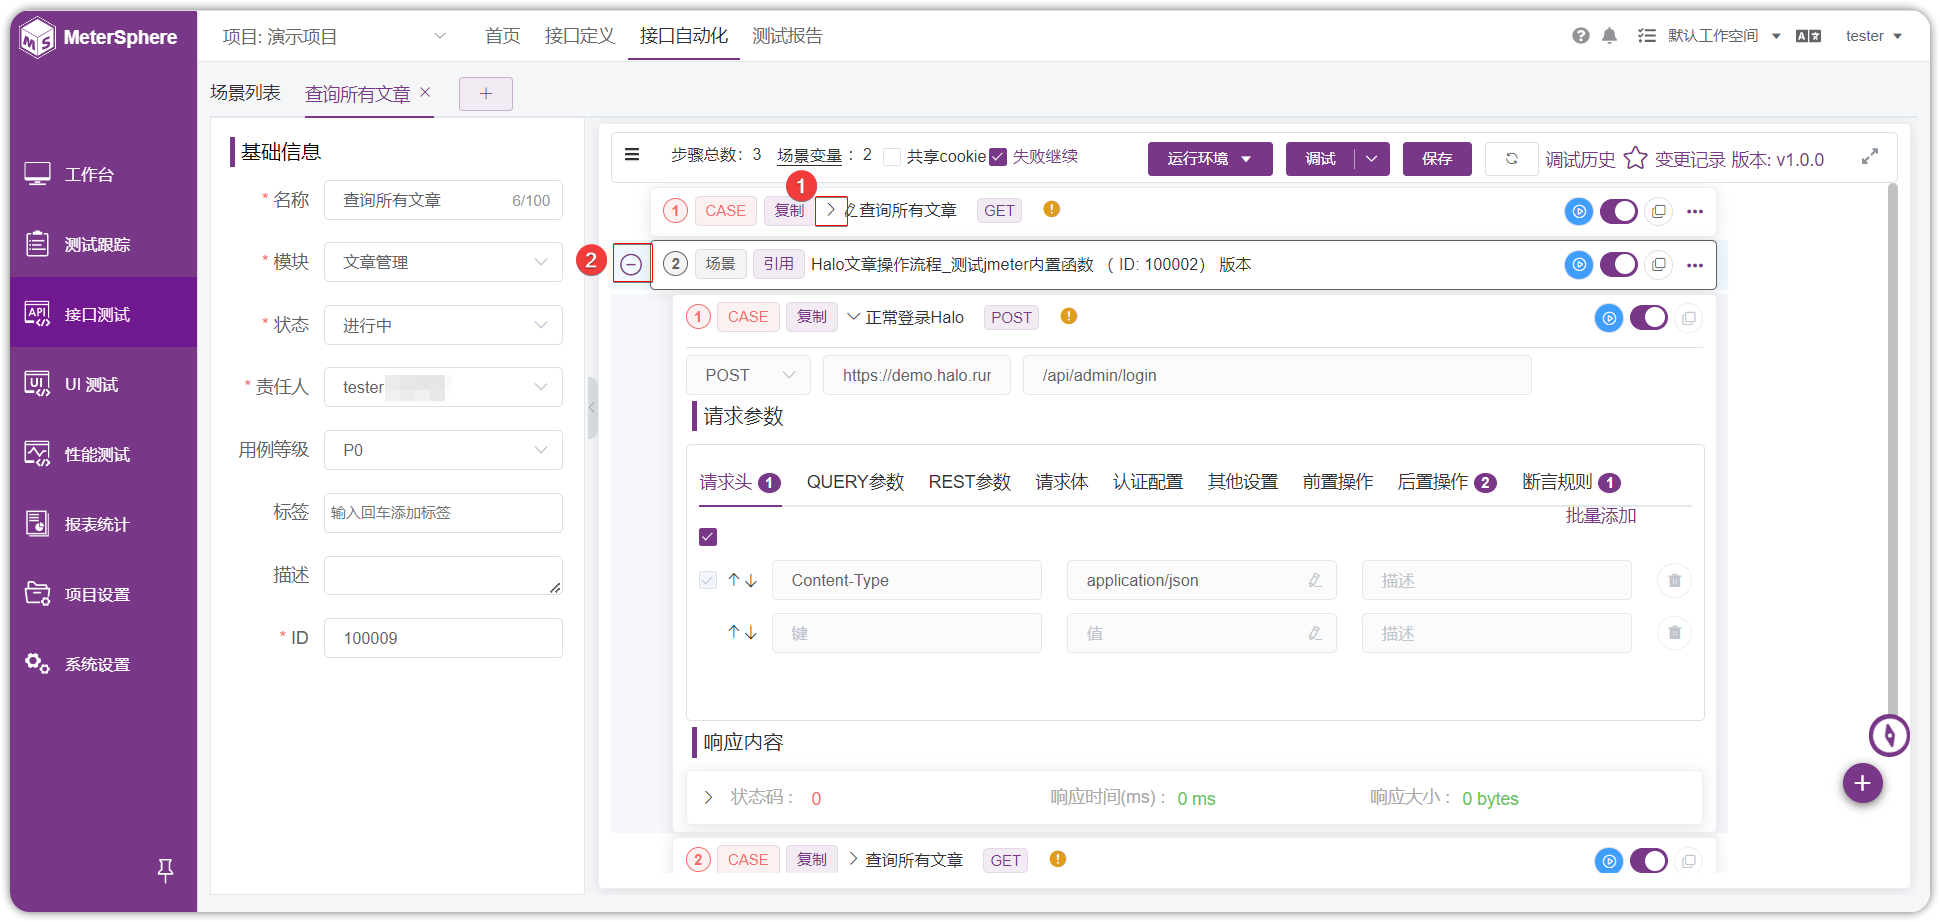Click the refresh icon beside 保存
The width and height of the screenshot is (1940, 922).
click(x=1511, y=159)
